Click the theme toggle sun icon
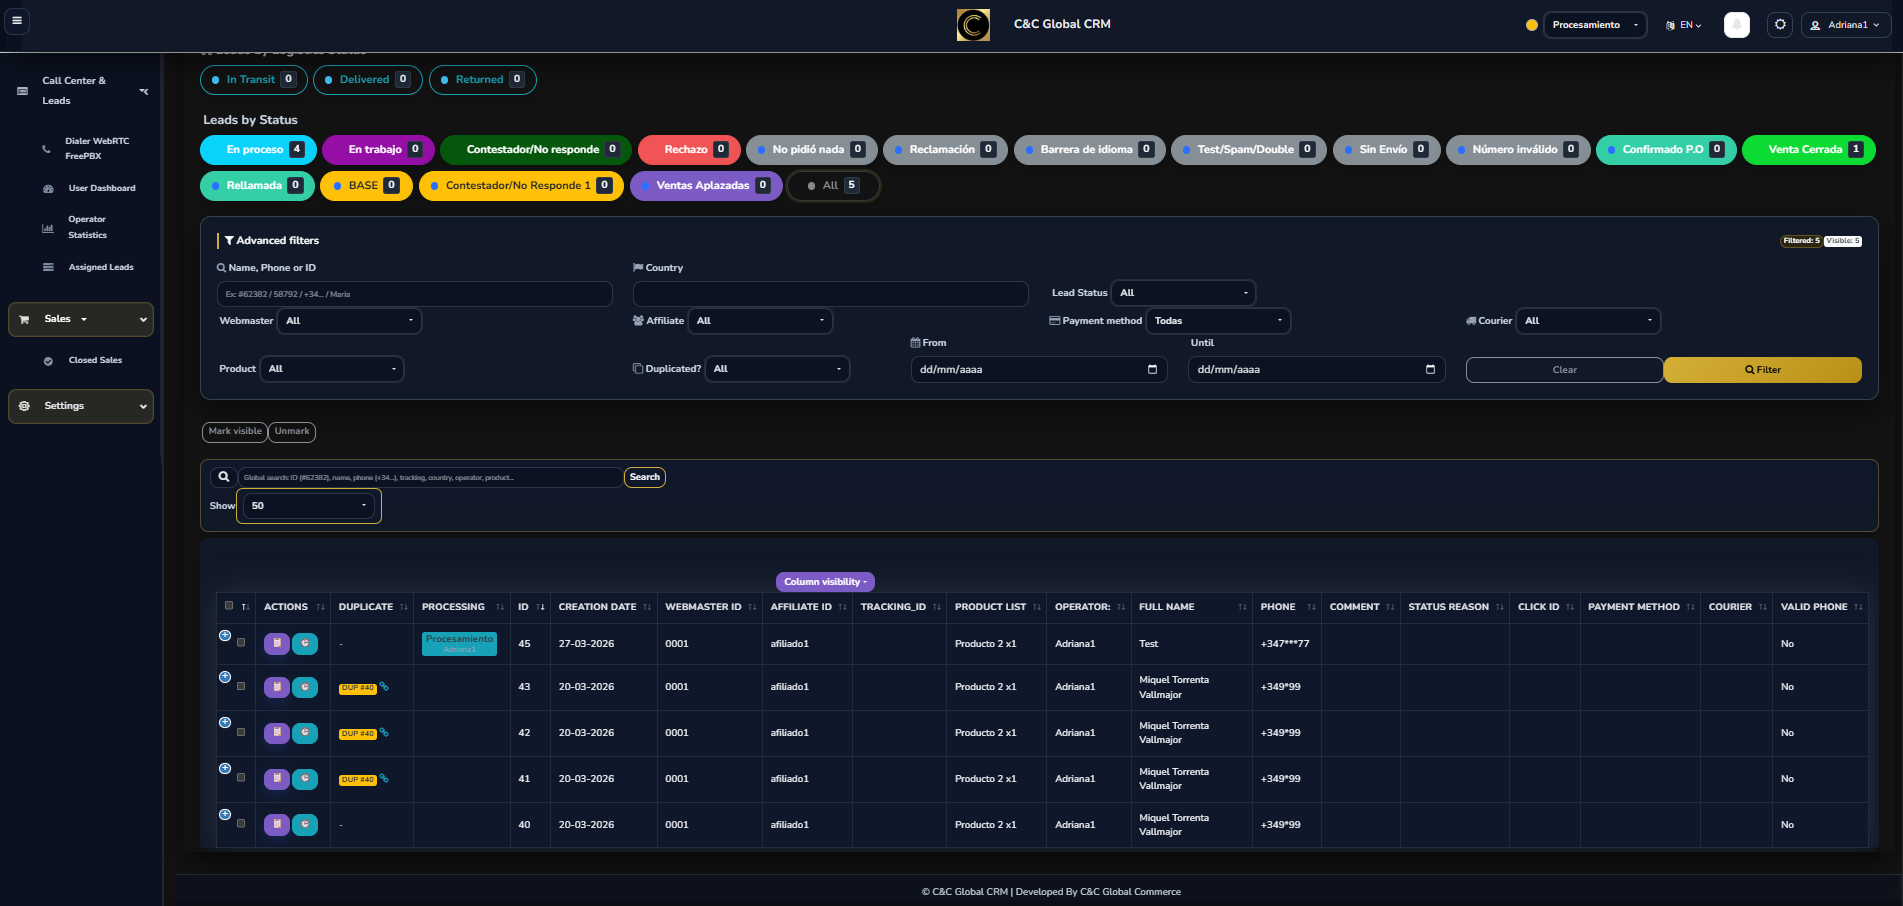1903x906 pixels. (1780, 25)
